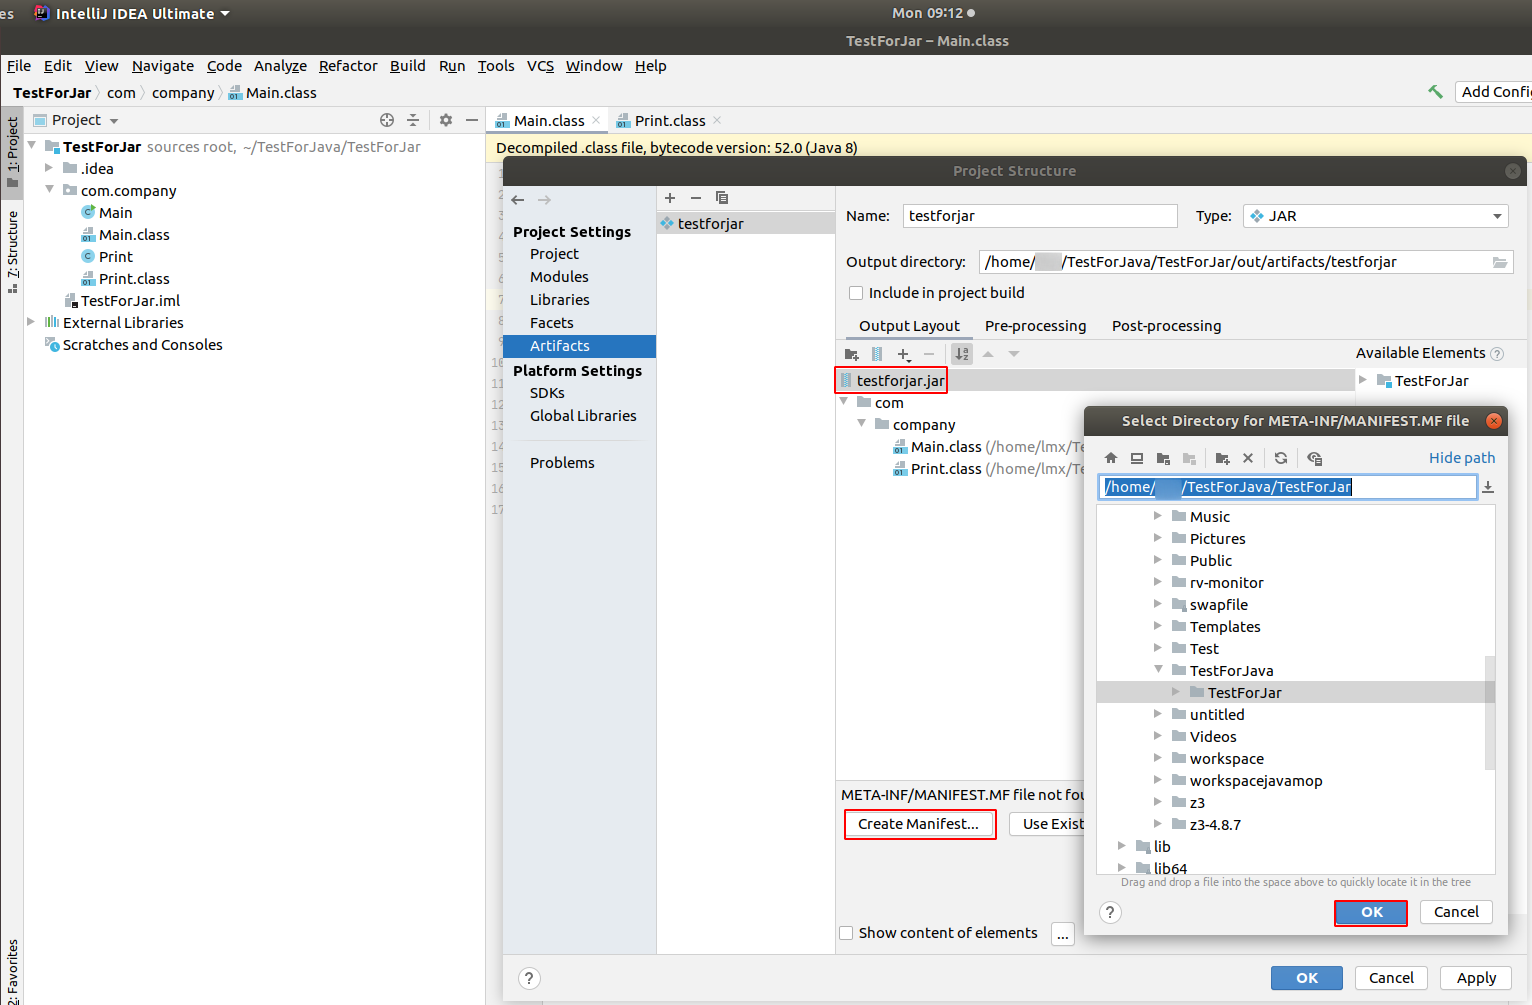Screen dimensions: 1532x1005
Task: Open help button in Project Structure dialog
Action: coord(529,978)
